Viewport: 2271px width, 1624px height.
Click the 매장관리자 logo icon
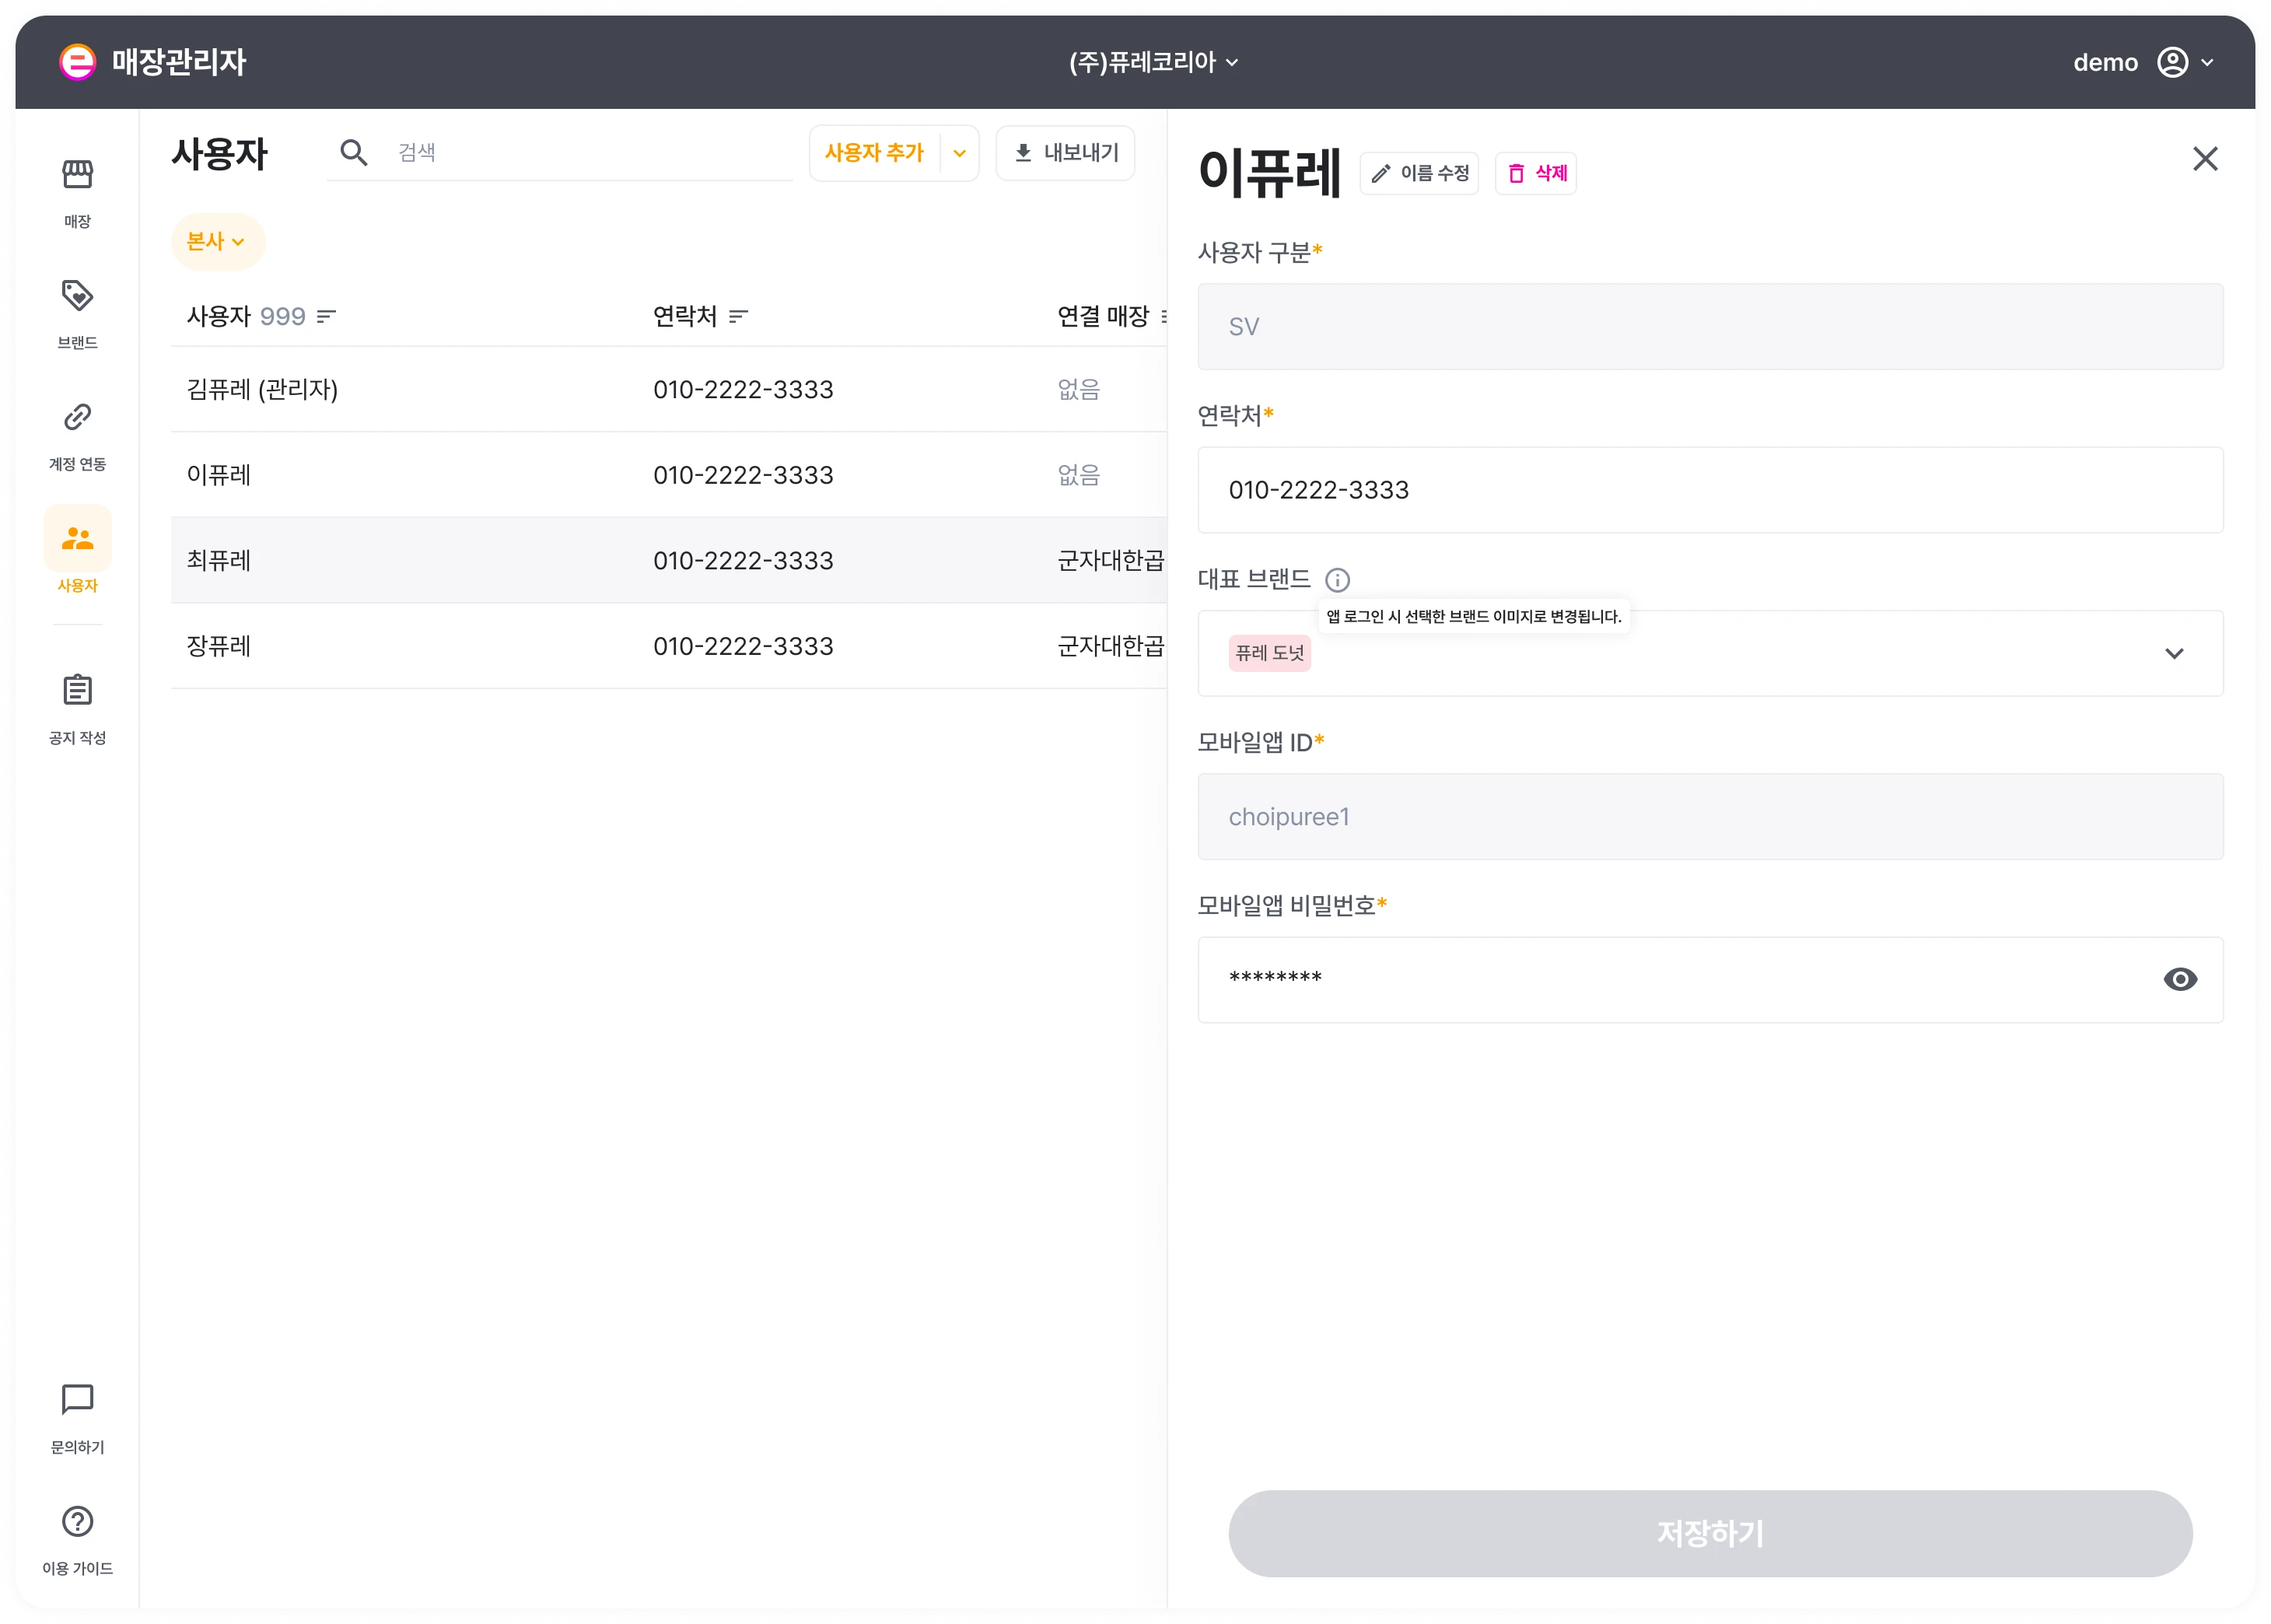77,62
